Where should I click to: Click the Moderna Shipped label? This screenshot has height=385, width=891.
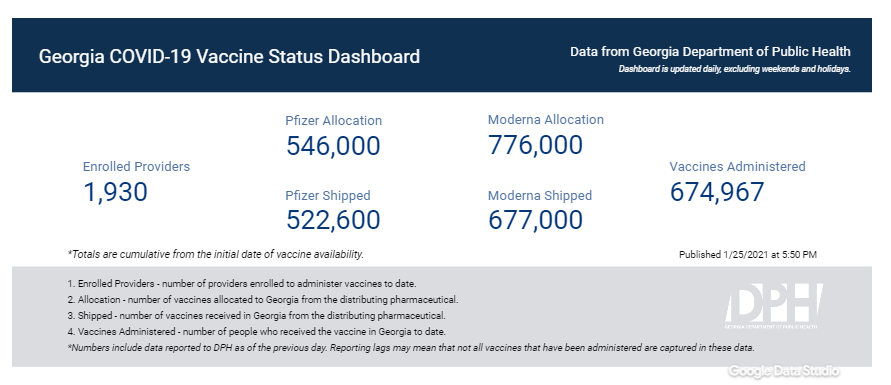pos(540,196)
